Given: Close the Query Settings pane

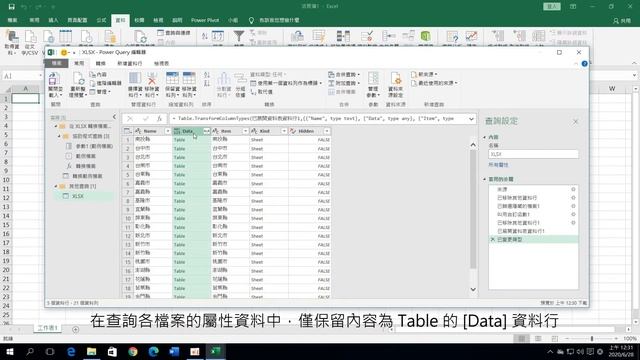Looking at the screenshot, I should click(x=575, y=122).
